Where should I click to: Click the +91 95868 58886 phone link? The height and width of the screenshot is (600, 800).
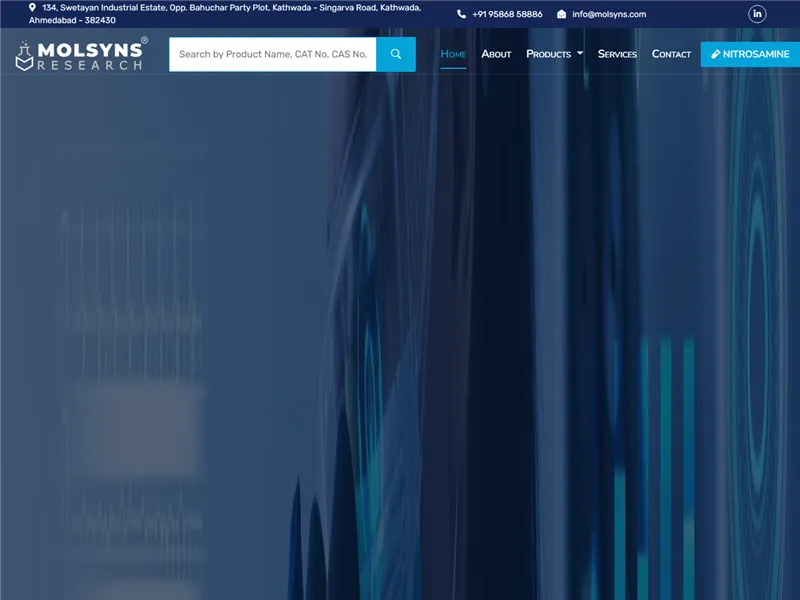pos(508,14)
